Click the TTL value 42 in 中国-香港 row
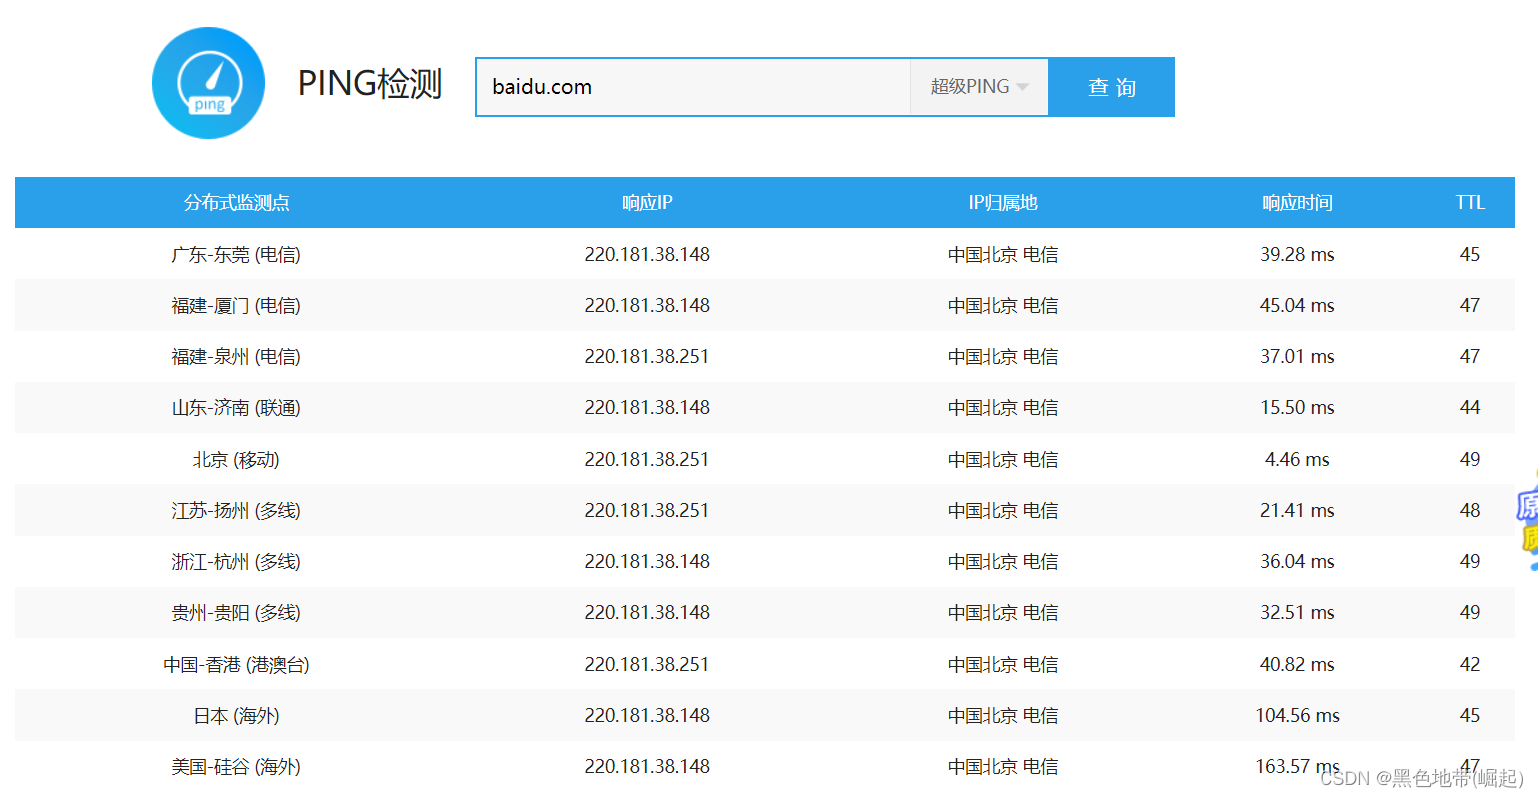This screenshot has height=798, width=1538. pyautogui.click(x=1470, y=665)
